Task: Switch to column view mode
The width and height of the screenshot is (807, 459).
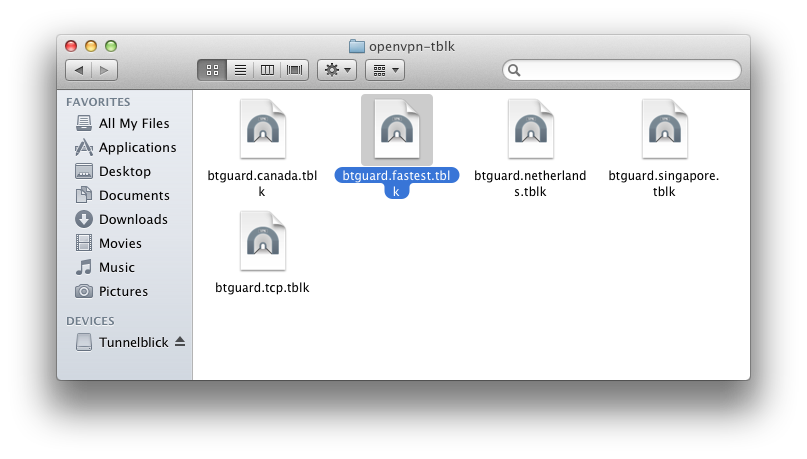Action: [x=267, y=70]
